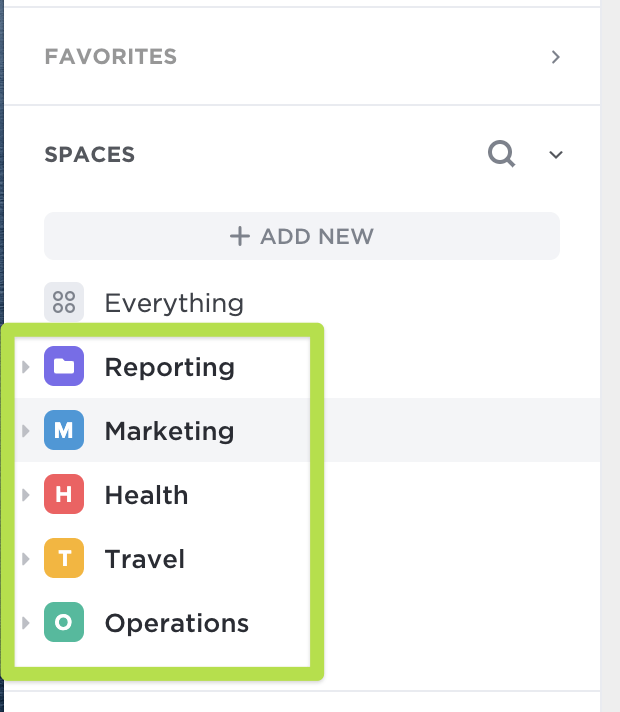Click the yellow Travel T icon
Screen dimensions: 620x712
click(64, 559)
